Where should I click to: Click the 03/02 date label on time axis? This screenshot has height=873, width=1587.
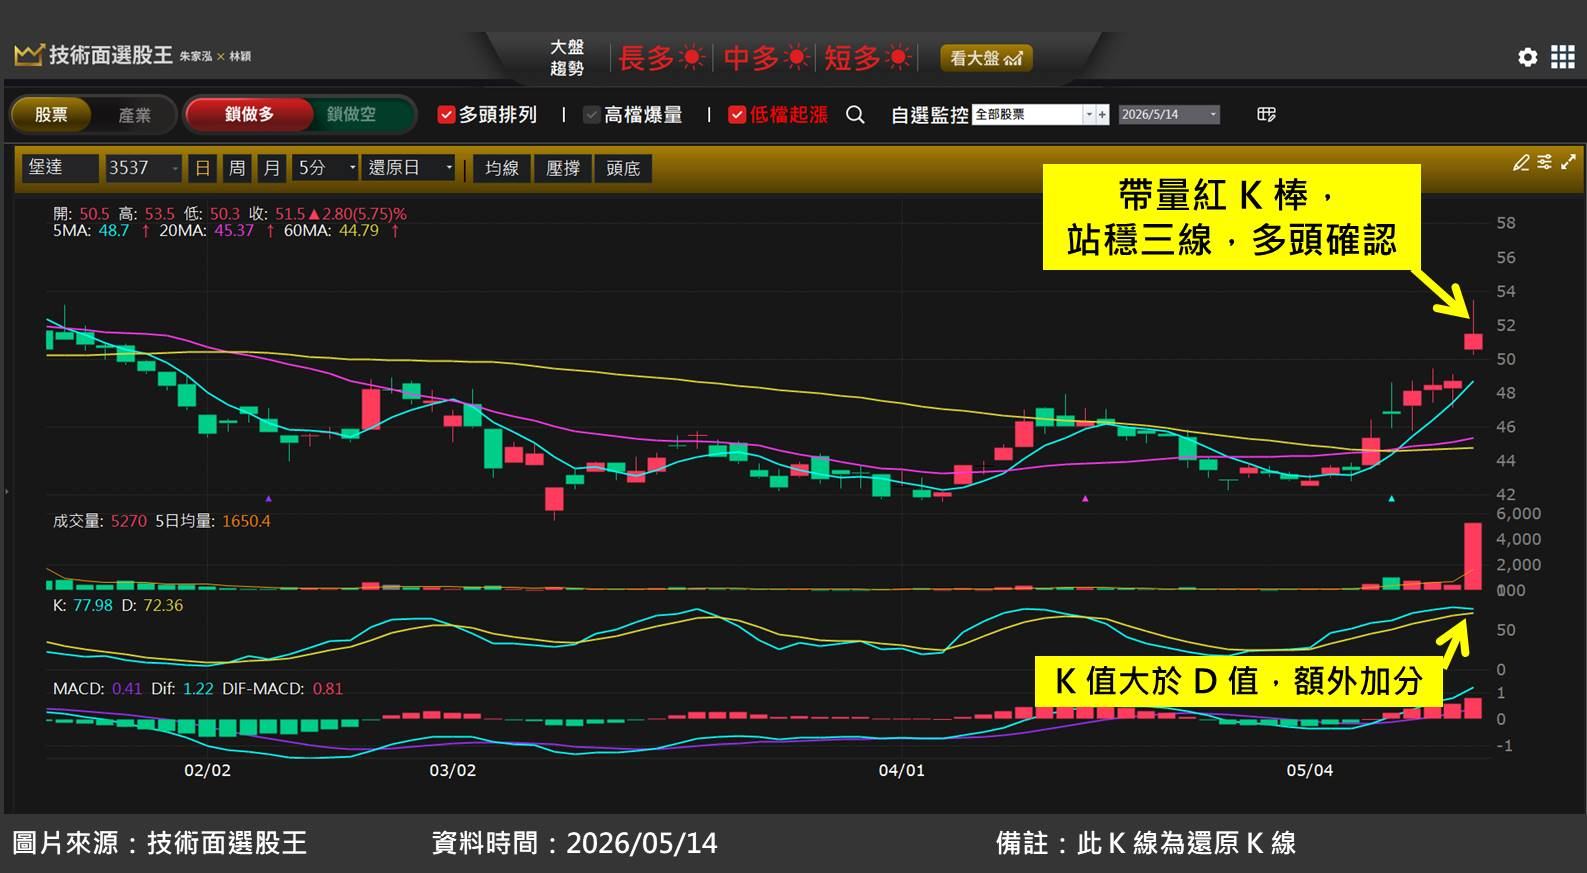pyautogui.click(x=453, y=770)
